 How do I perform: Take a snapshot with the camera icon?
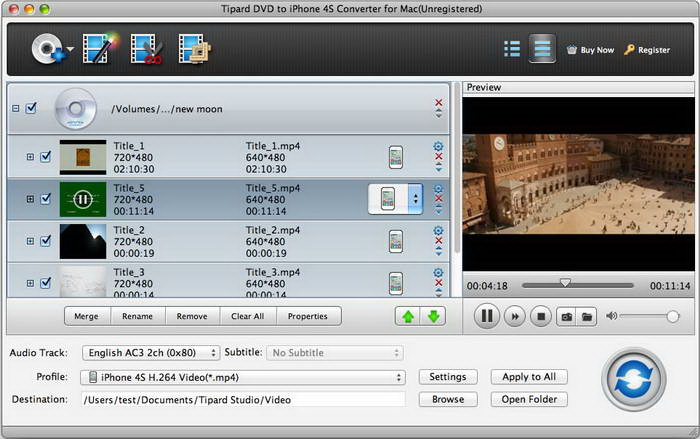[x=566, y=317]
